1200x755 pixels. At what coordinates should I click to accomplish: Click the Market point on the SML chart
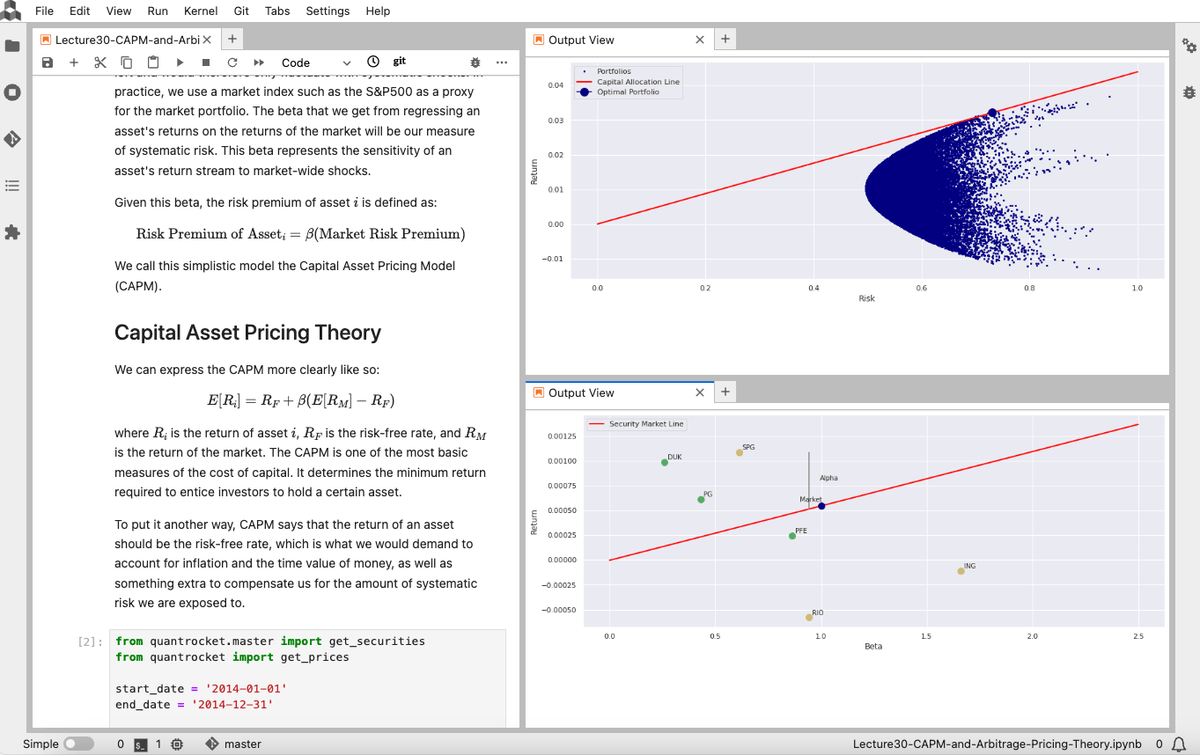coord(821,506)
